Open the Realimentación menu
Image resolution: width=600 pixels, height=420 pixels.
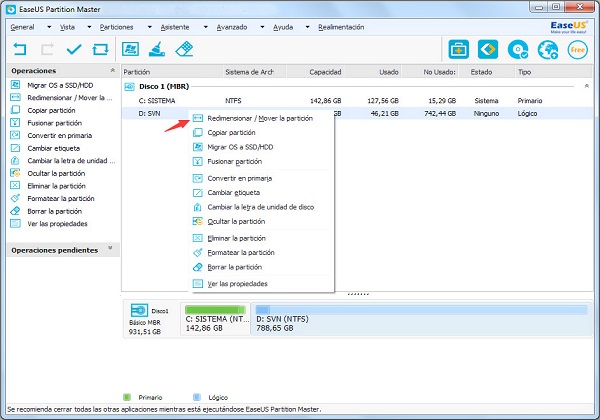coord(341,27)
